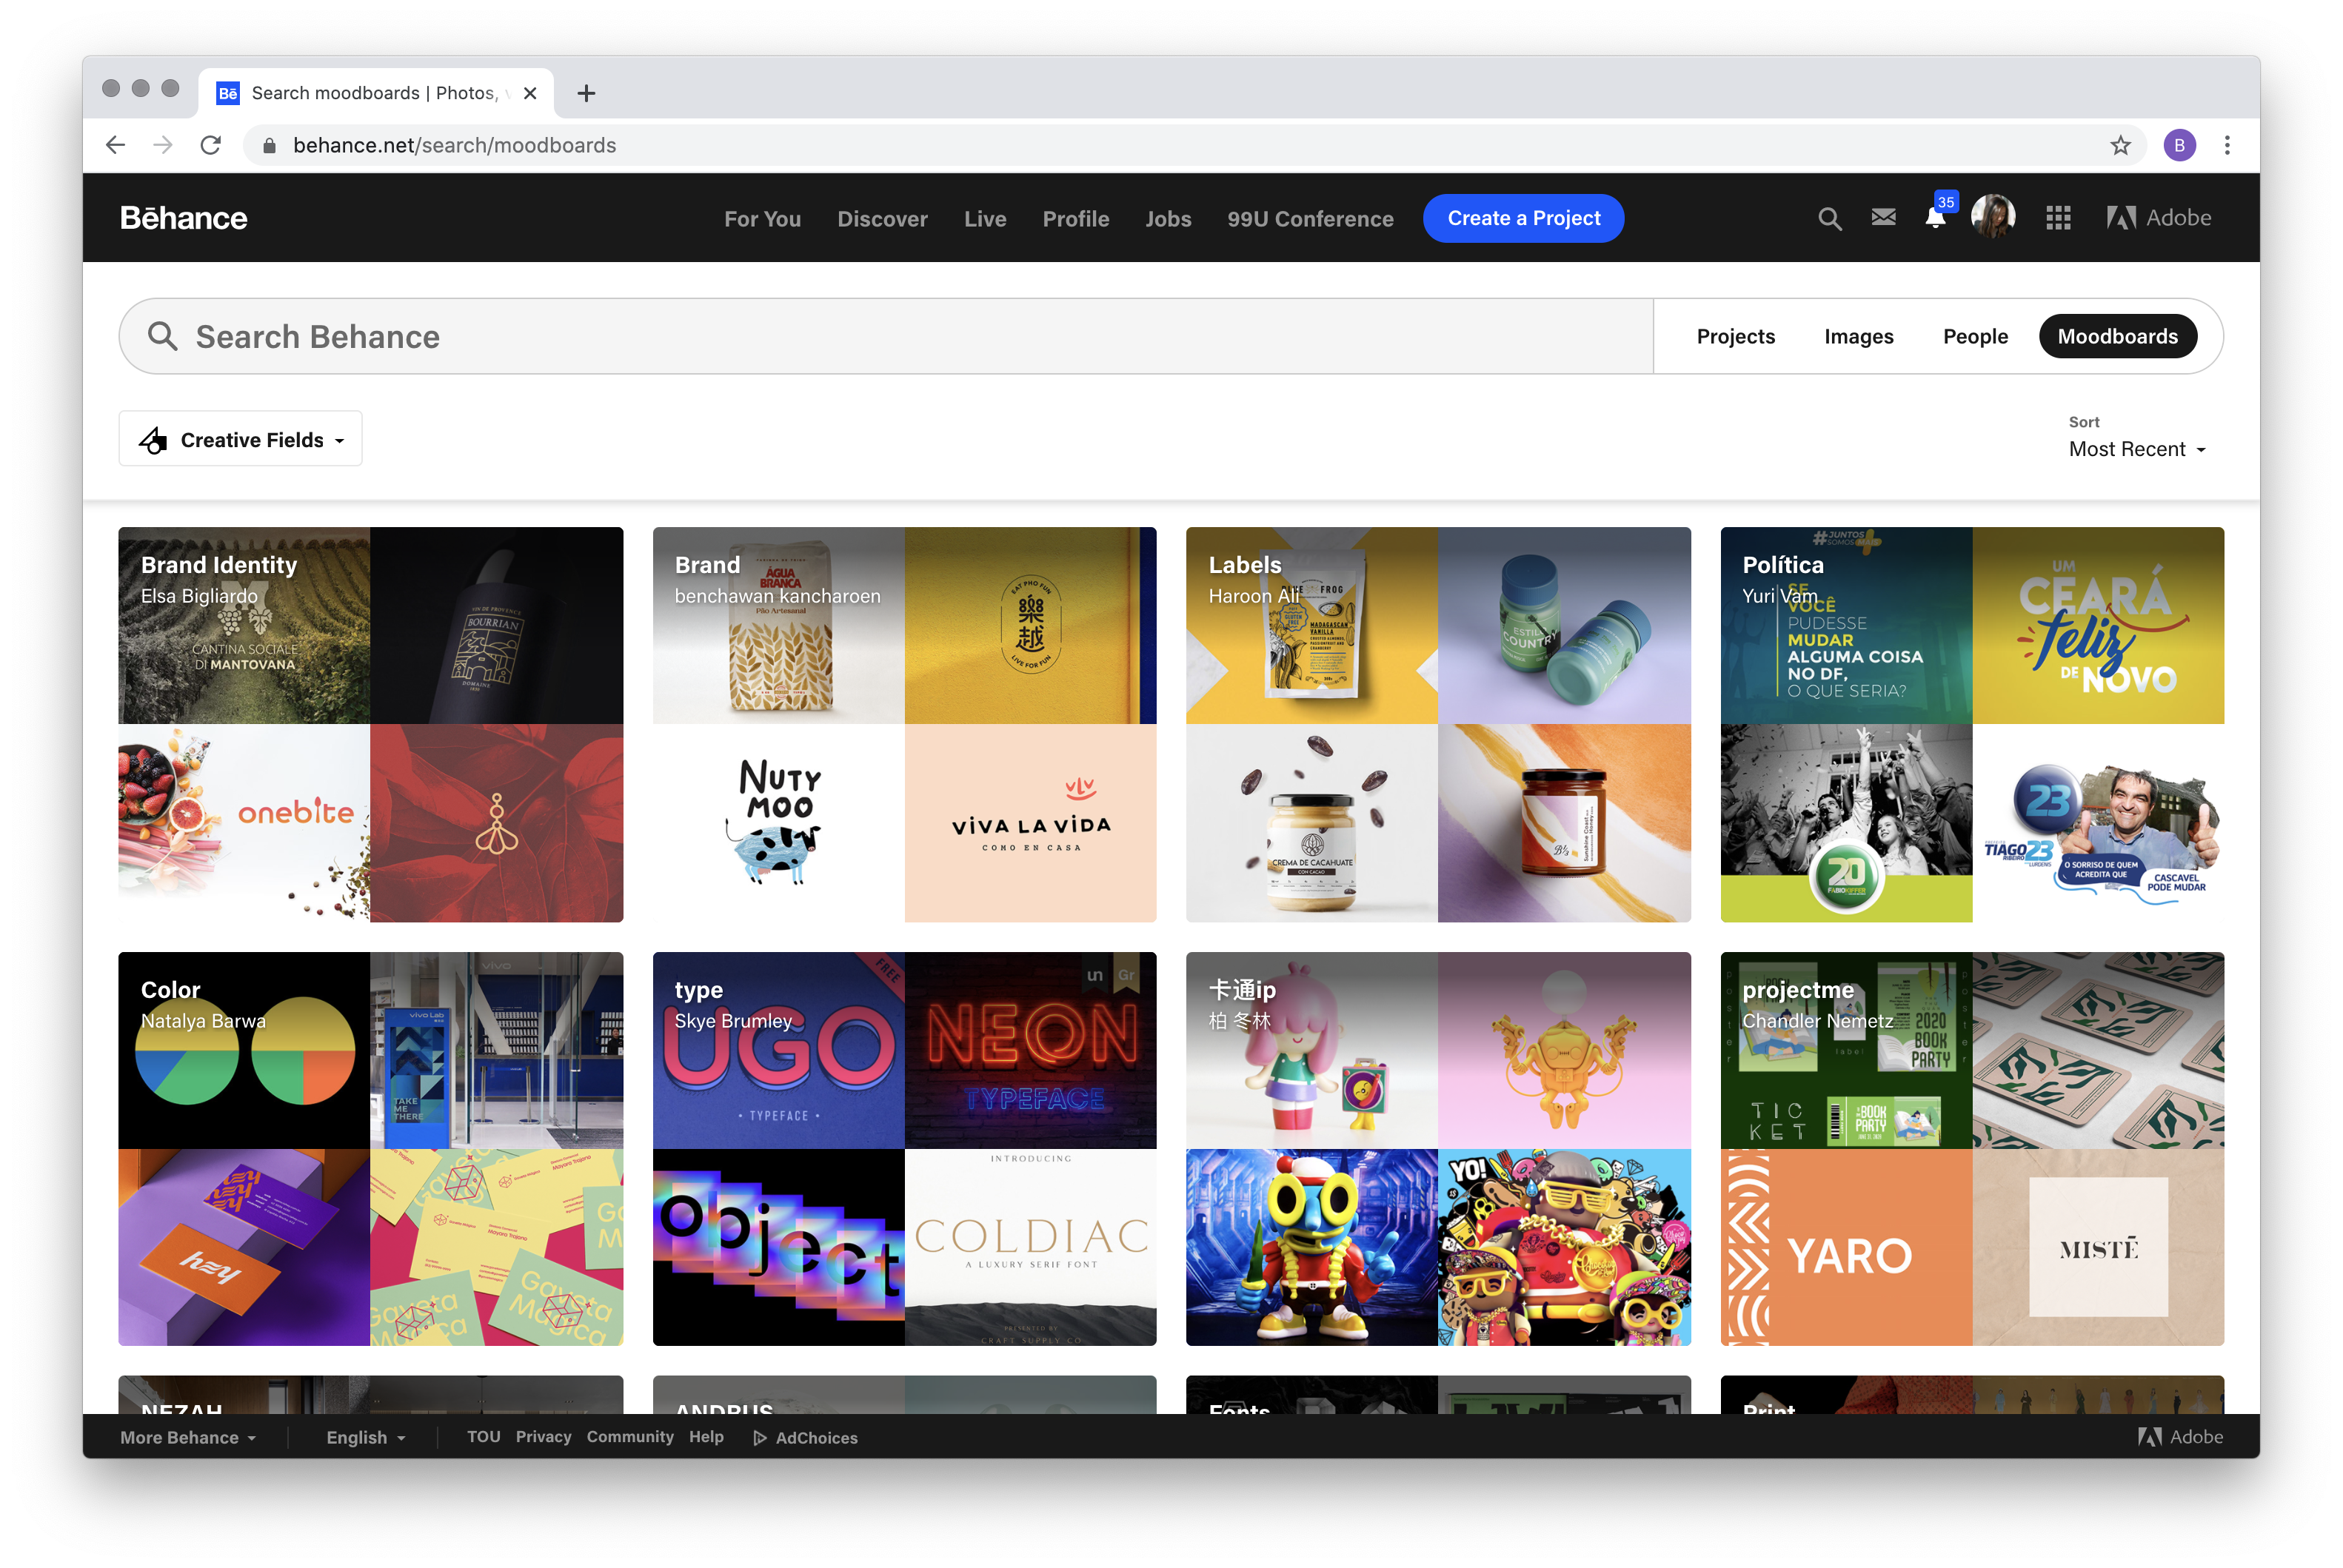This screenshot has height=1568, width=2343.
Task: Select the Projects search tab
Action: 1735,336
